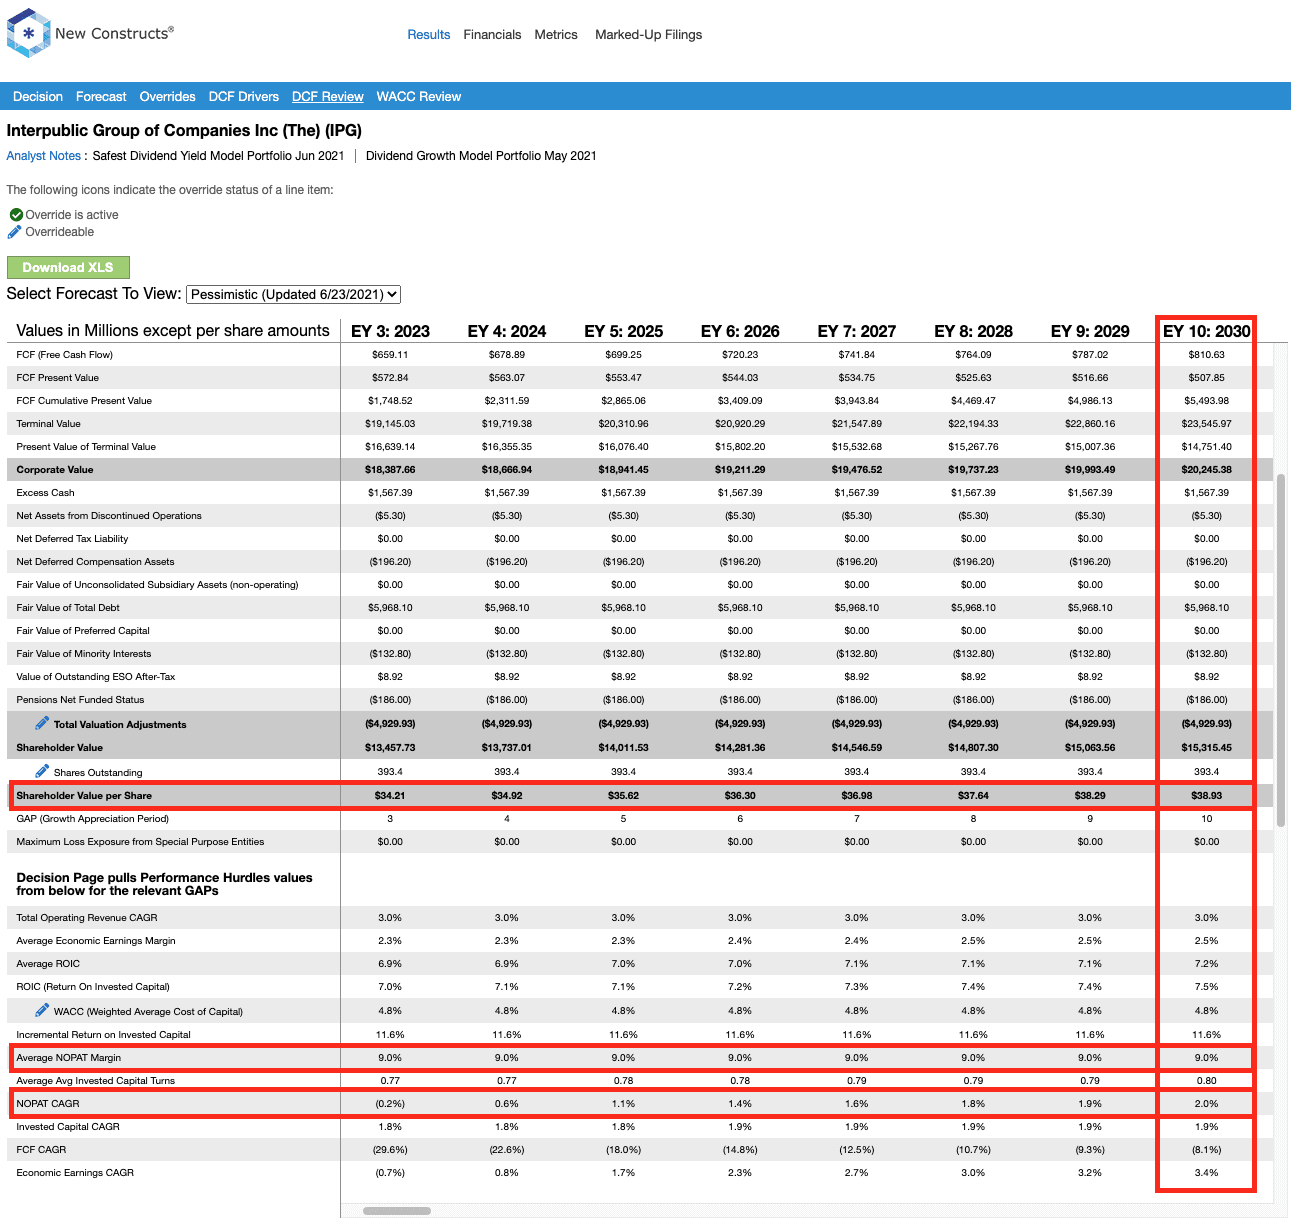Go to the Overrides menu item
The image size is (1291, 1220).
click(167, 97)
